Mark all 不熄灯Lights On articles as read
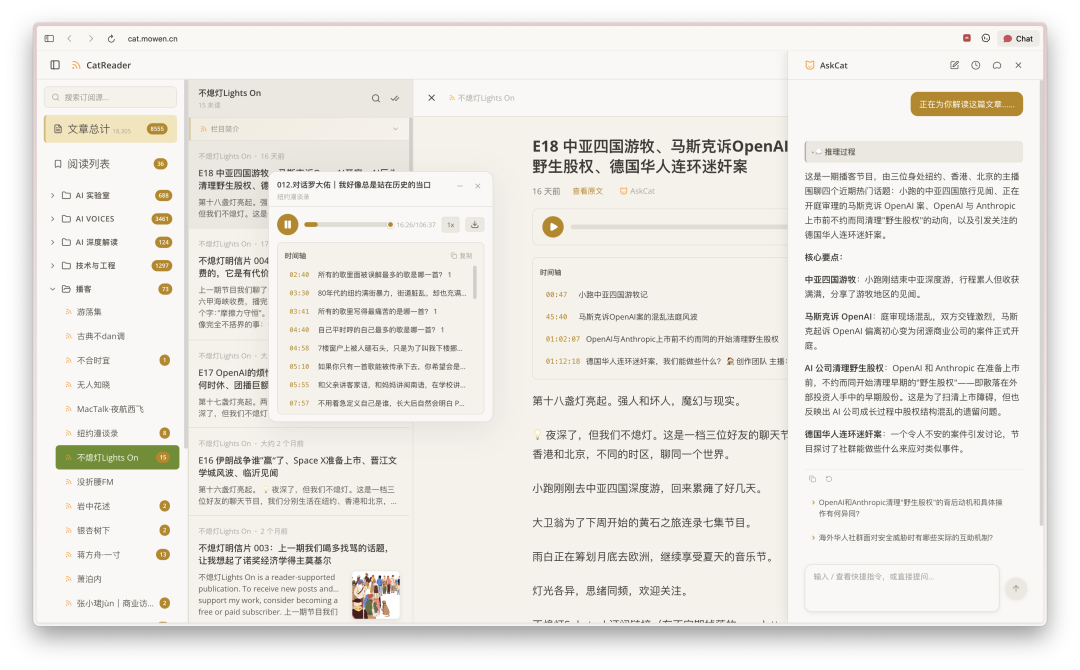The height and width of the screenshot is (670, 1080). pos(395,98)
